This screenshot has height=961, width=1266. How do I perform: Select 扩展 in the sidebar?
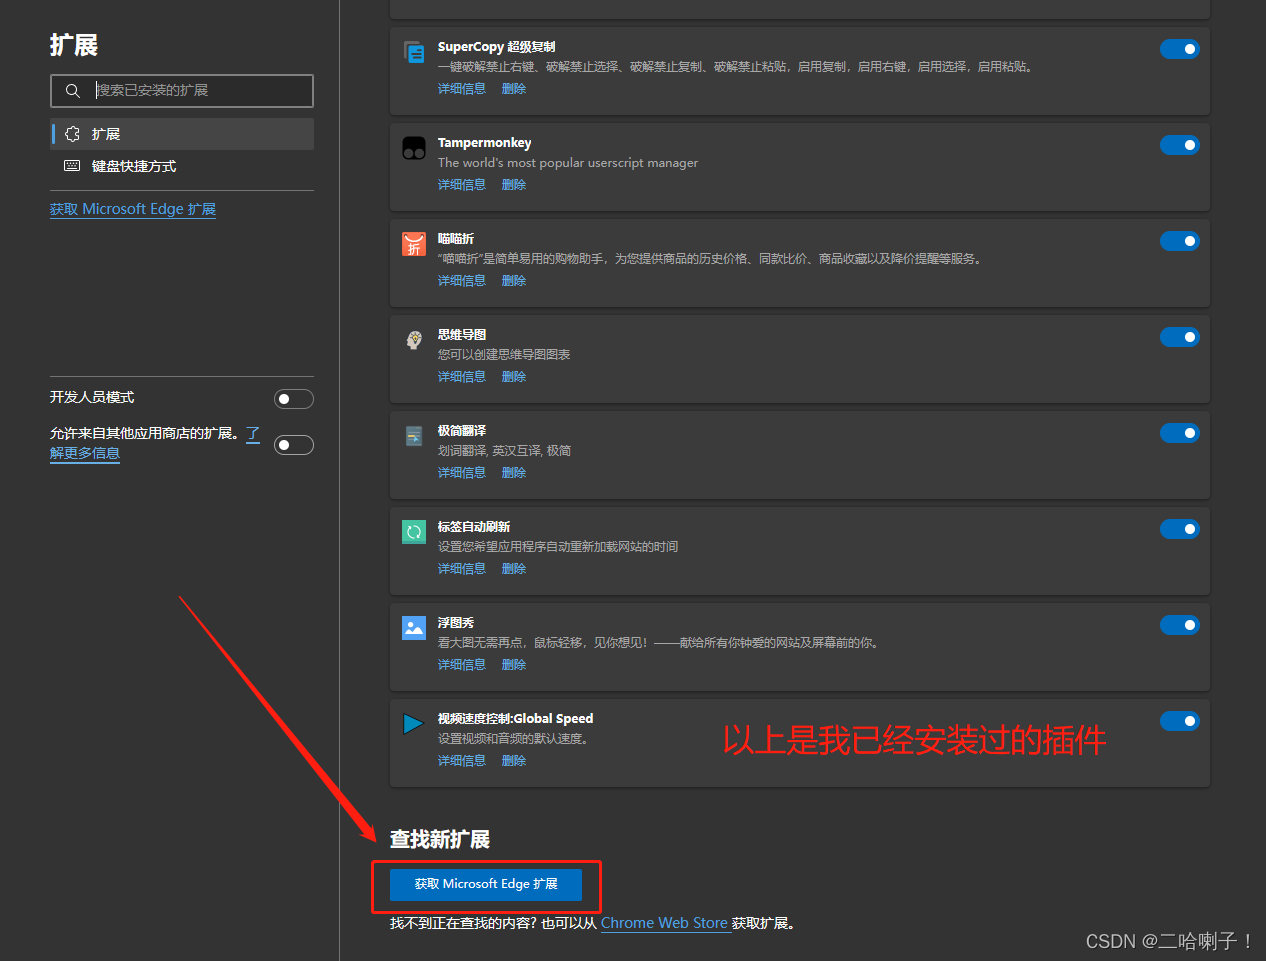(x=182, y=134)
